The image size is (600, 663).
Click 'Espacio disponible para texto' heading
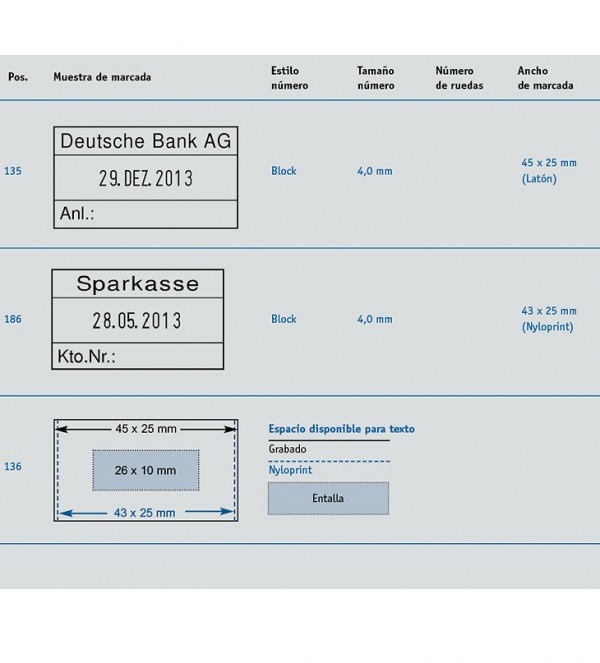[x=342, y=429]
